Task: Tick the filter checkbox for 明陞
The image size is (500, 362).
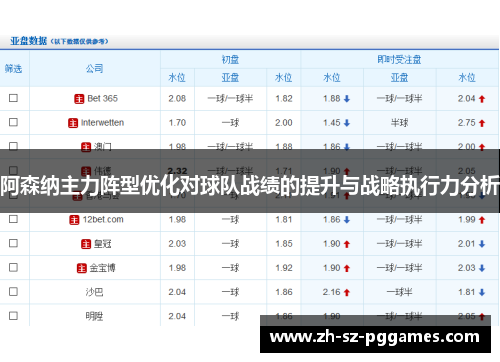Action: (x=13, y=316)
